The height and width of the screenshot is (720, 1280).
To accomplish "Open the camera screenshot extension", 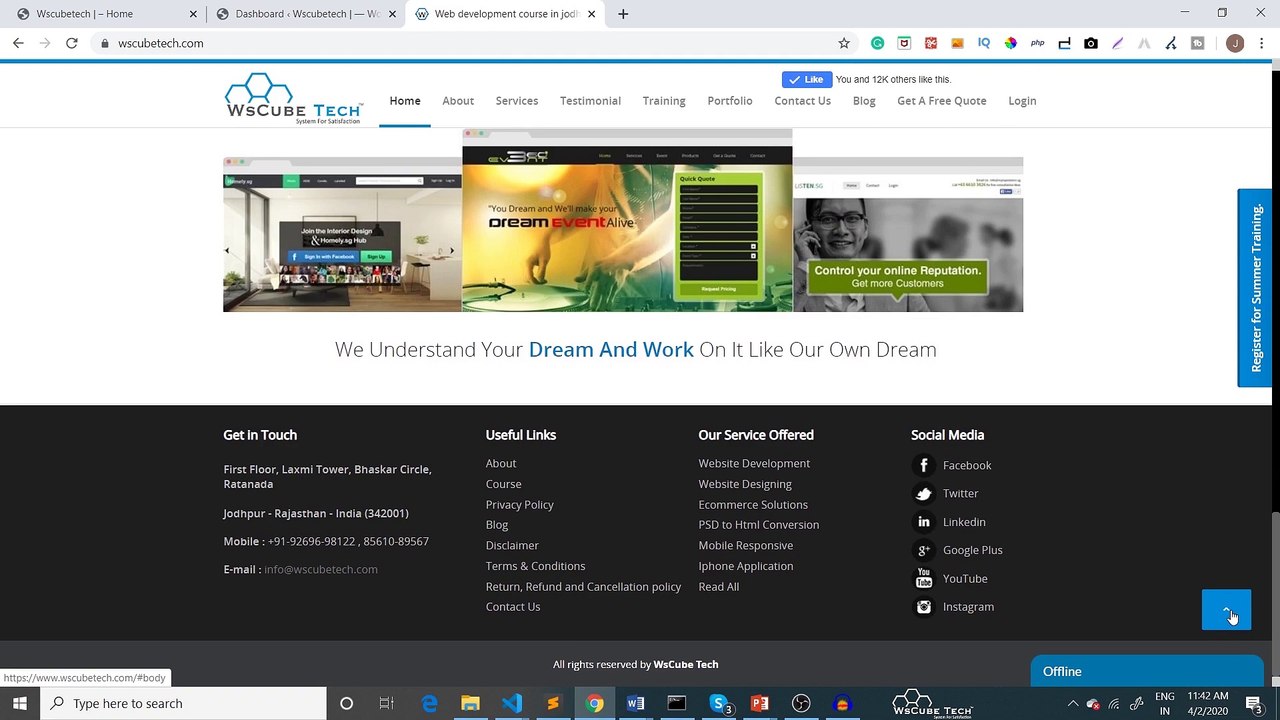I will 1091,43.
